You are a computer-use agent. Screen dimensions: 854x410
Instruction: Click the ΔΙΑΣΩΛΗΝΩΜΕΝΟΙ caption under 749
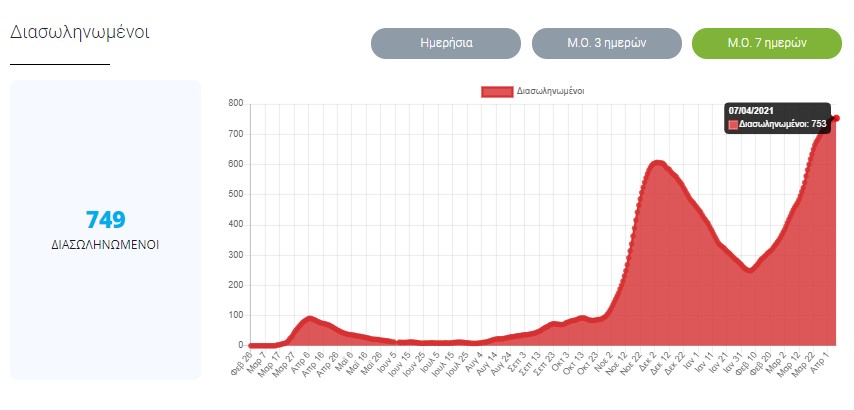pyautogui.click(x=105, y=244)
